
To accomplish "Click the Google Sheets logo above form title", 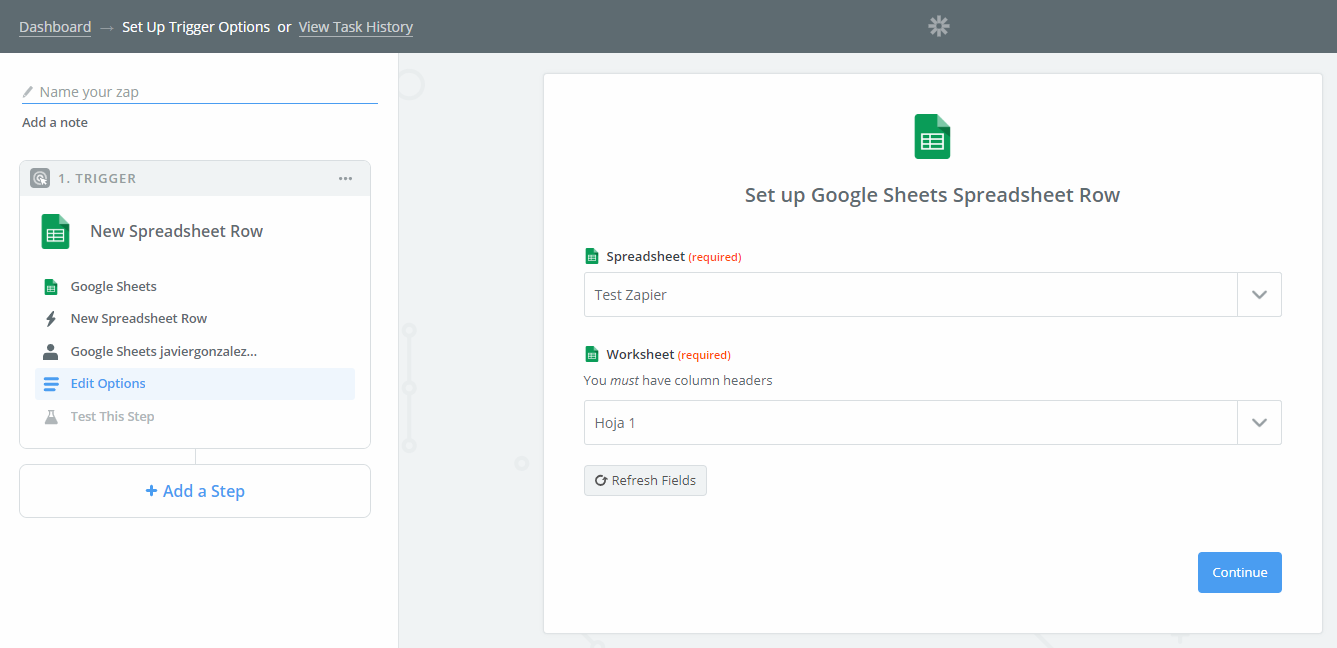I will click(x=932, y=137).
